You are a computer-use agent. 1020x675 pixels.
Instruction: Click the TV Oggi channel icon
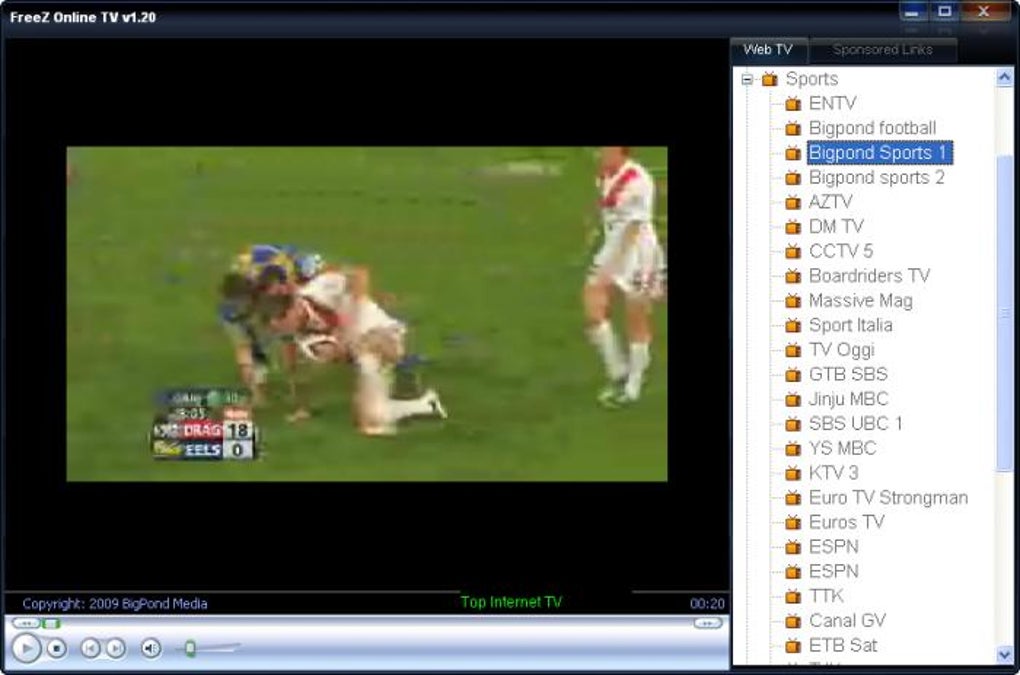pos(793,350)
